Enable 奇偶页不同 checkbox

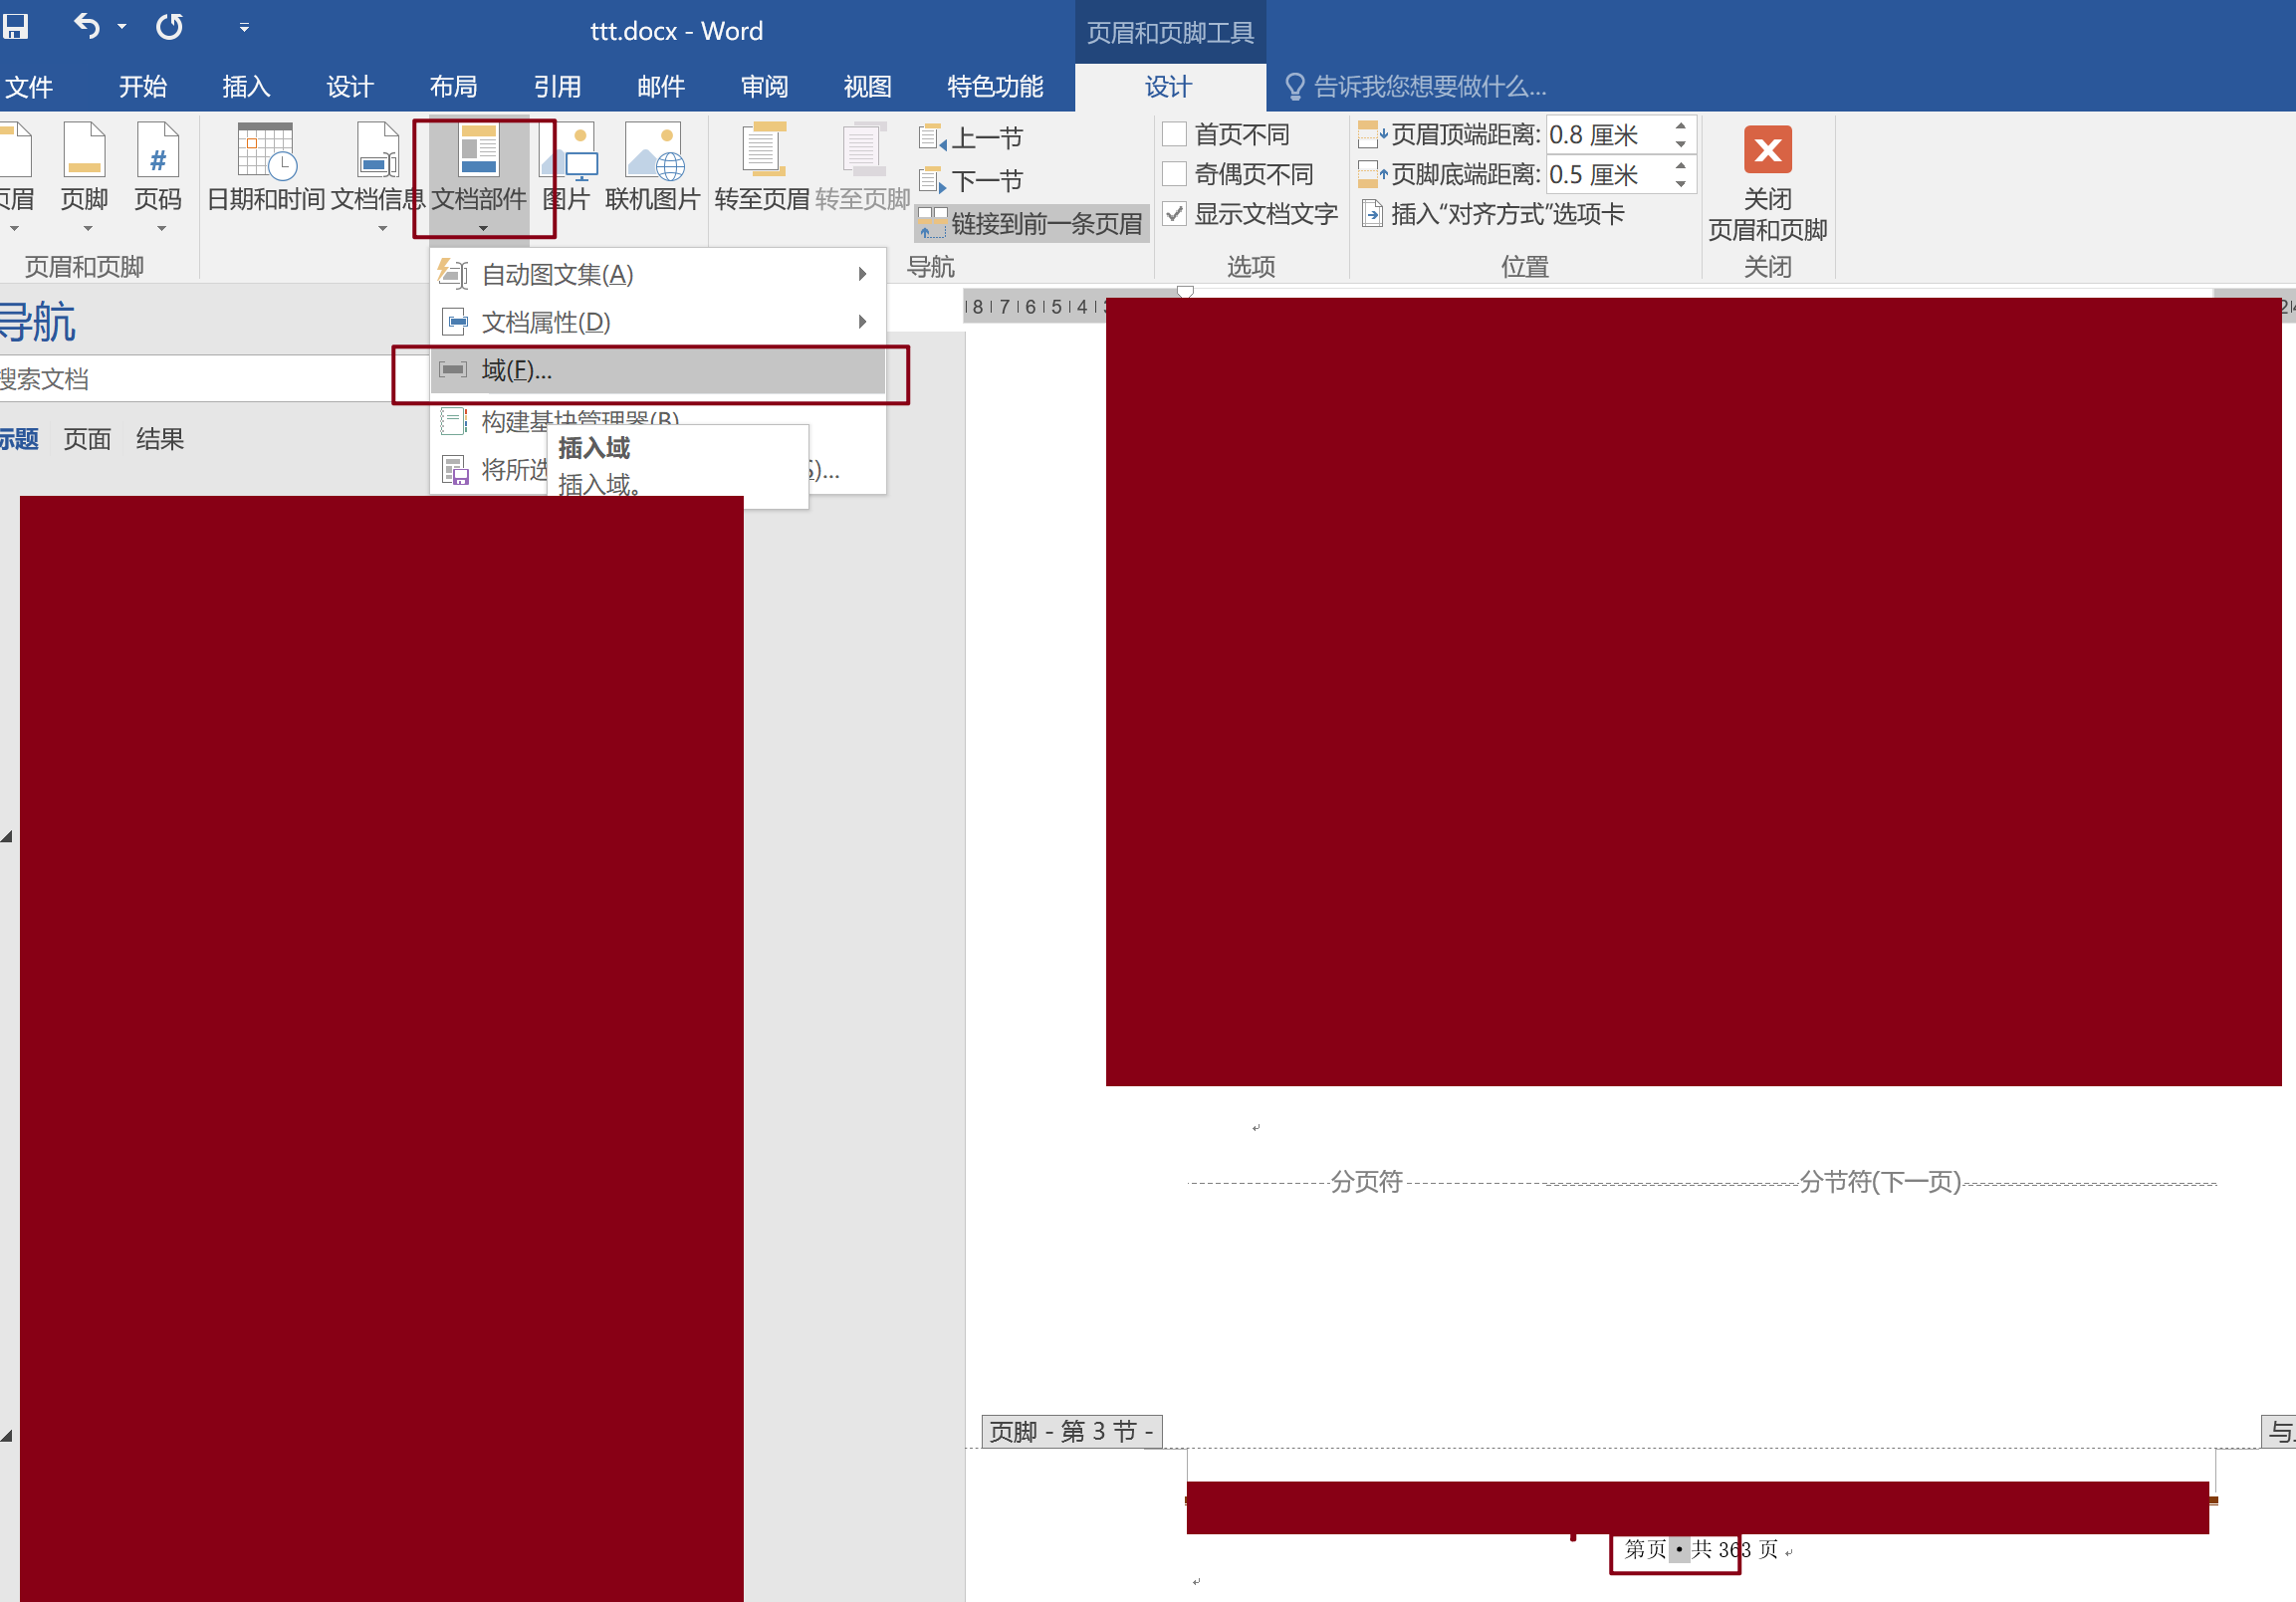(1174, 174)
